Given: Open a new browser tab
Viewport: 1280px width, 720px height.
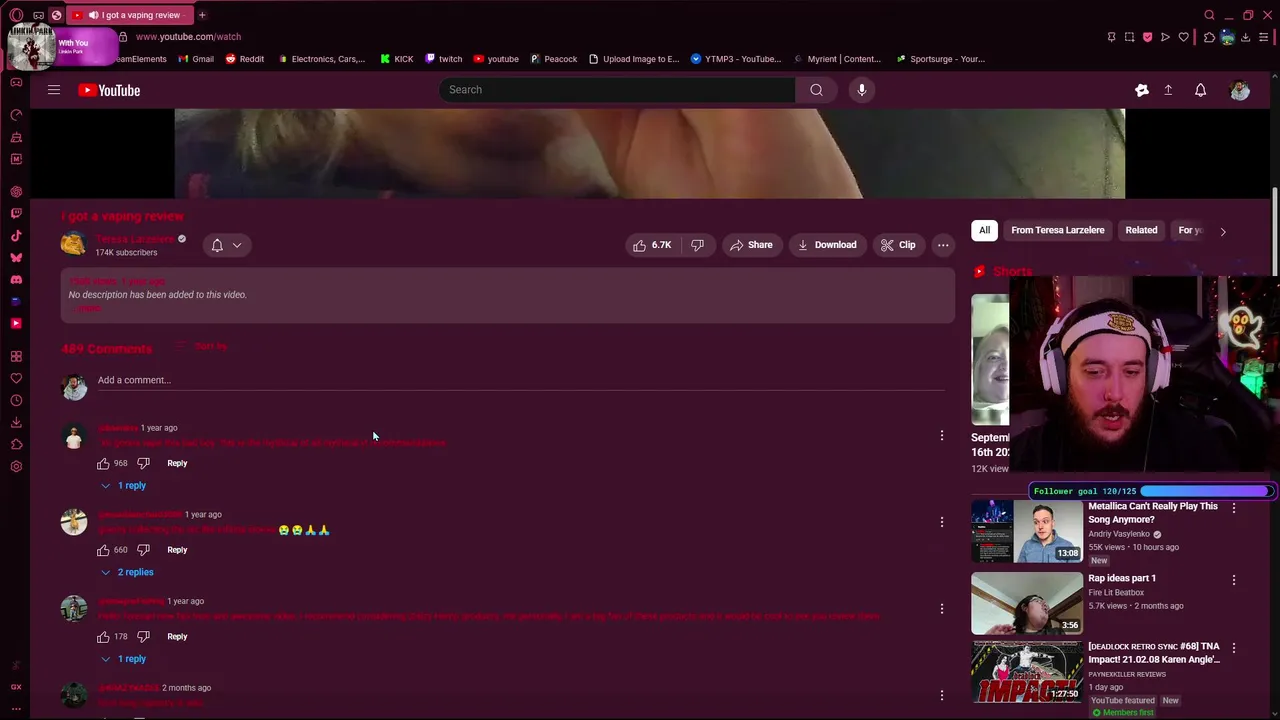Looking at the screenshot, I should click(x=202, y=15).
